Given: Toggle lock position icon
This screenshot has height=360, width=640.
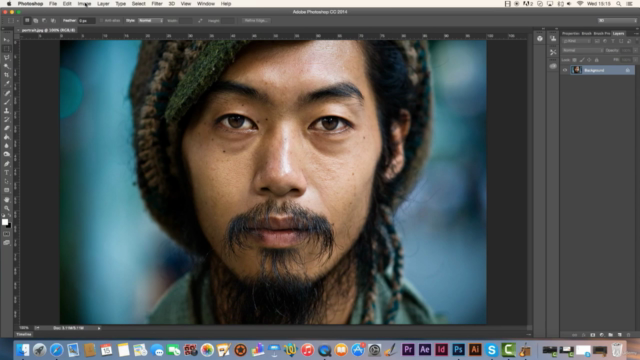Looking at the screenshot, I should coord(589,60).
